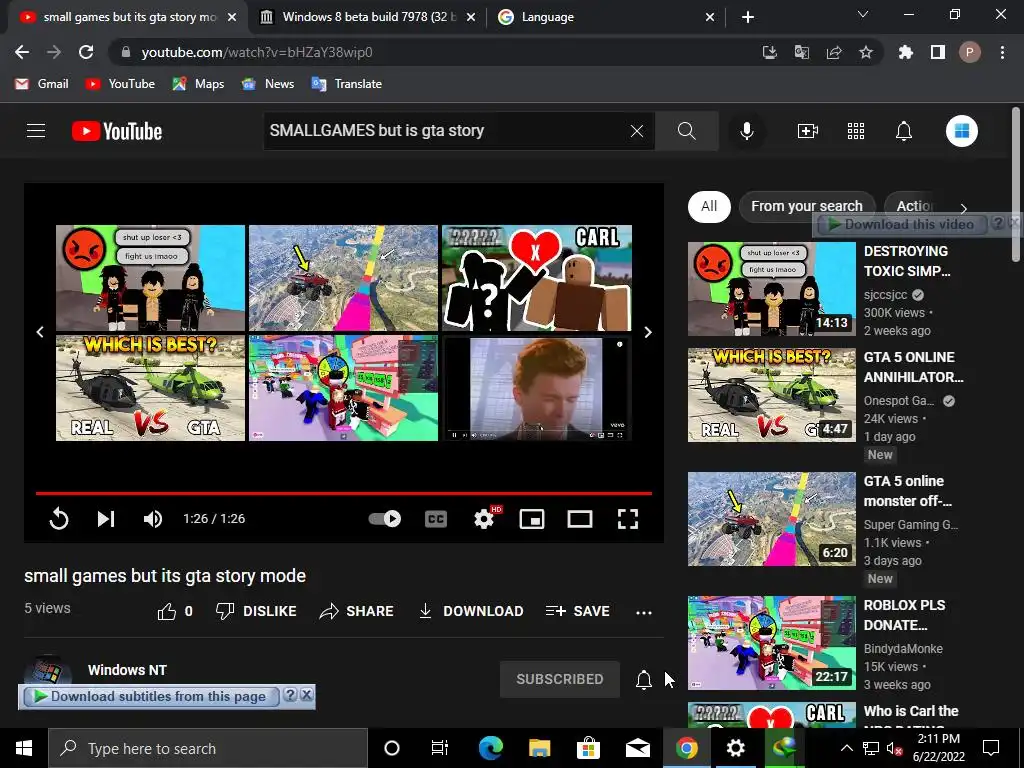This screenshot has width=1024, height=768.
Task: Open the Create video camera icon
Action: point(808,131)
